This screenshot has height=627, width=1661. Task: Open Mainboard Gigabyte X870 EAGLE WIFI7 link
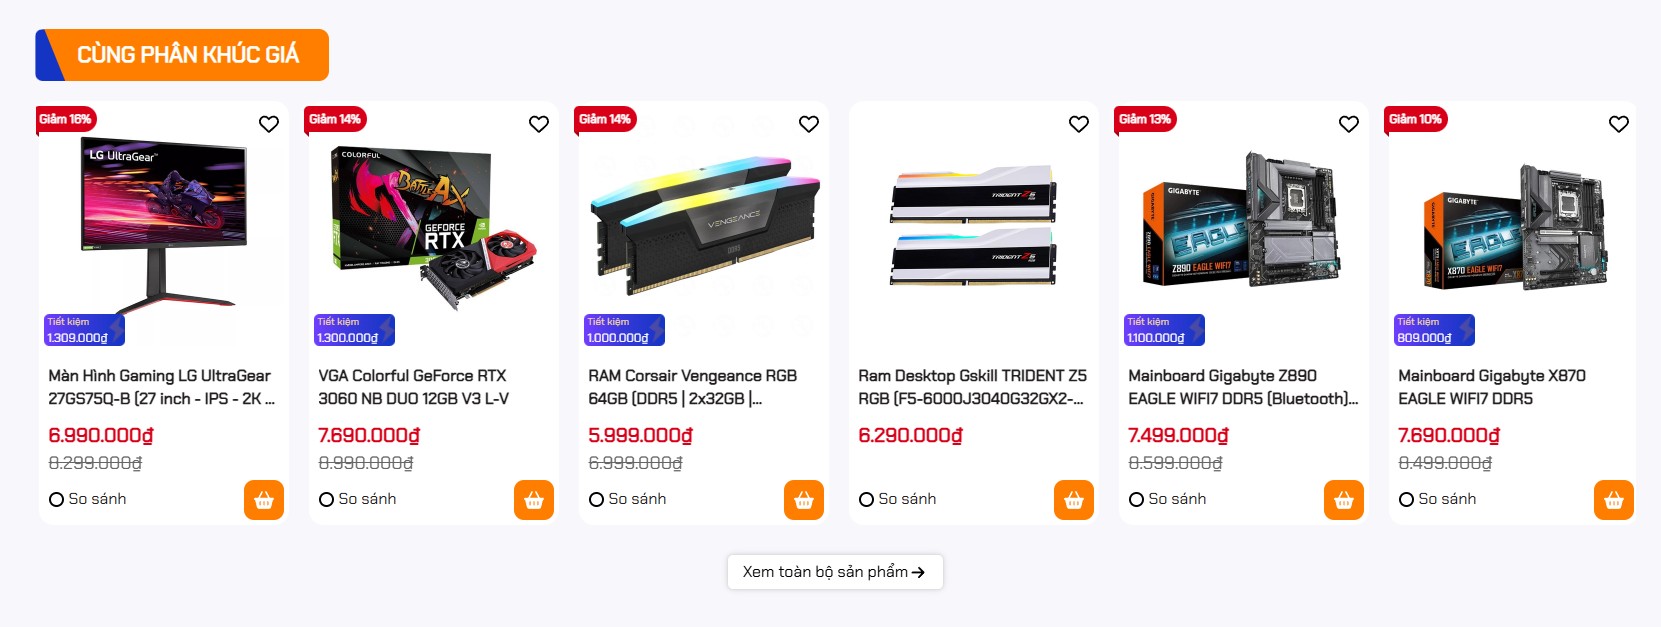(1492, 387)
